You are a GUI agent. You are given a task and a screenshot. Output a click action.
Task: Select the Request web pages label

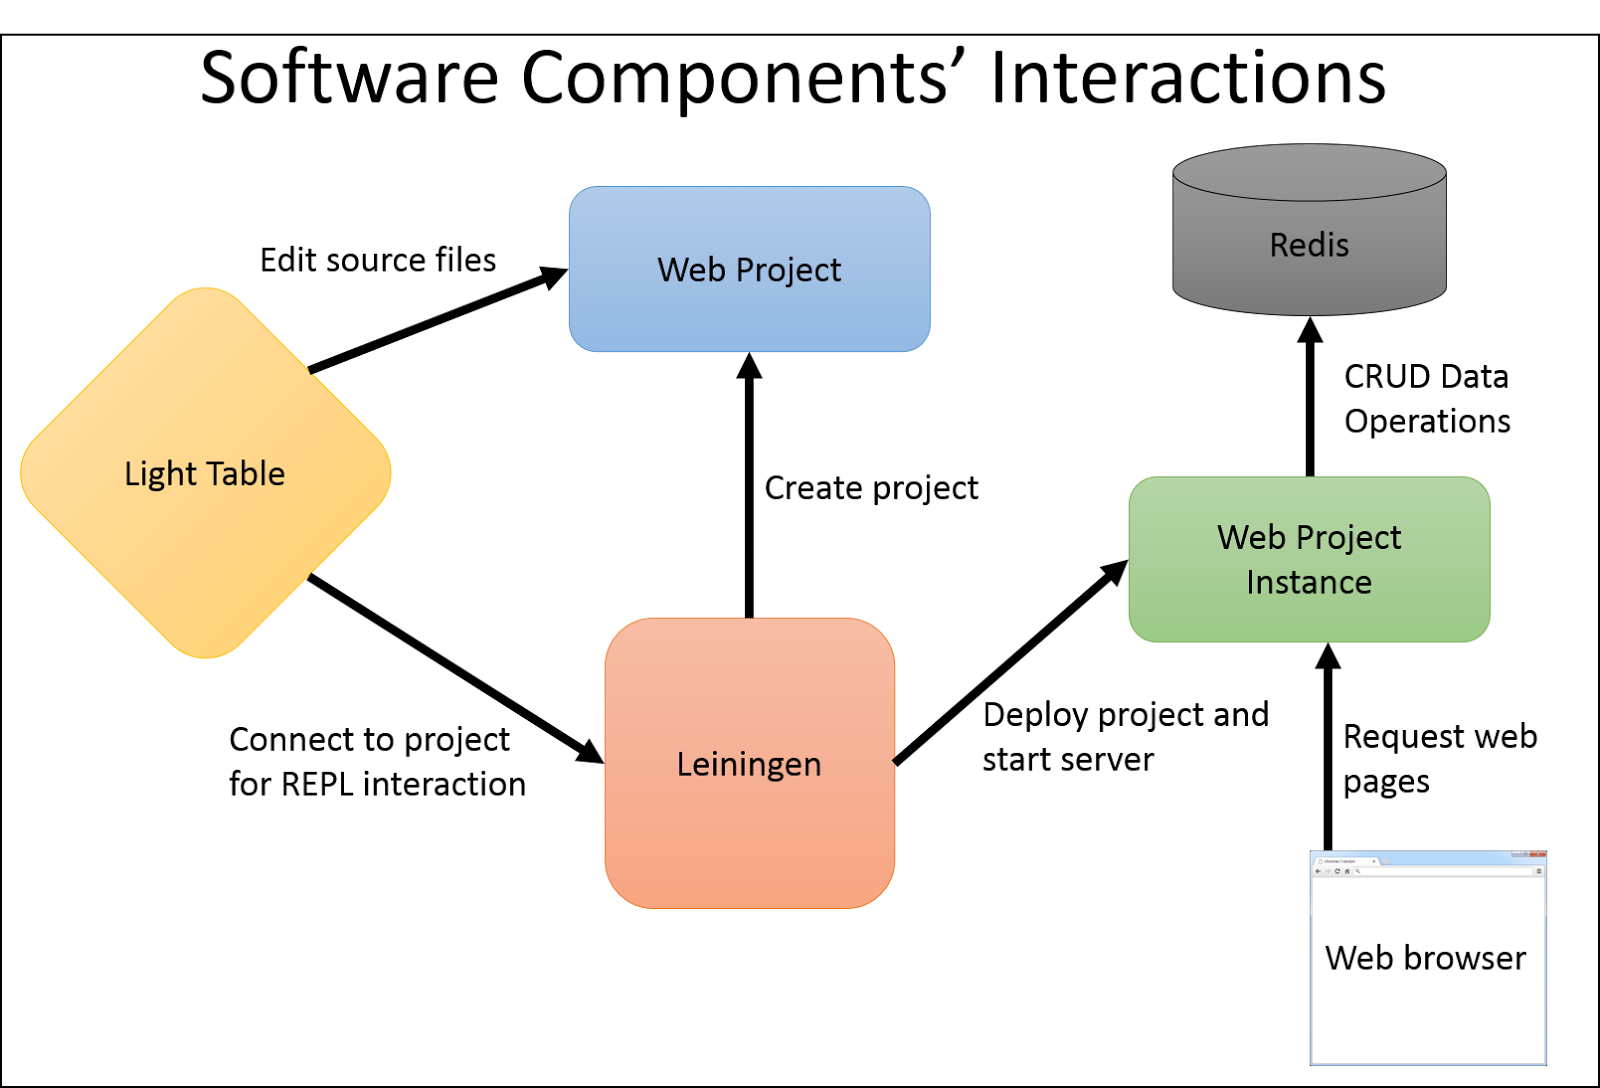coord(1440,759)
